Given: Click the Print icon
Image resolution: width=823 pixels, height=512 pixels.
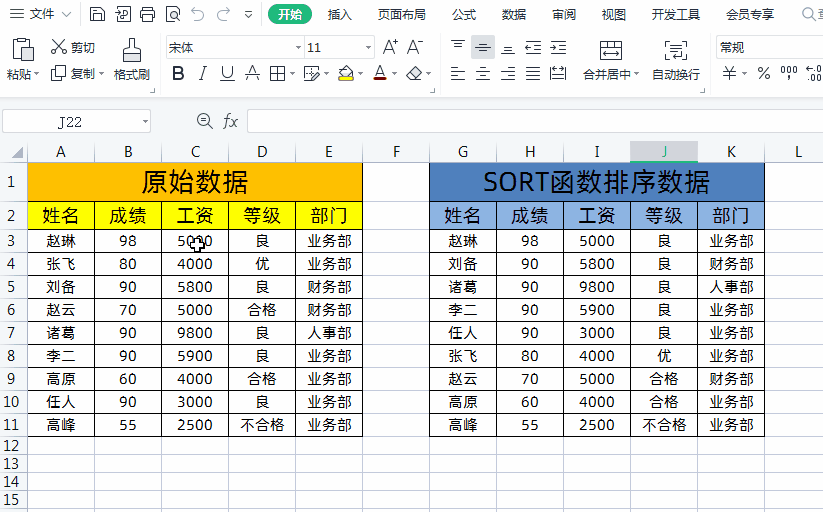Looking at the screenshot, I should pos(148,14).
